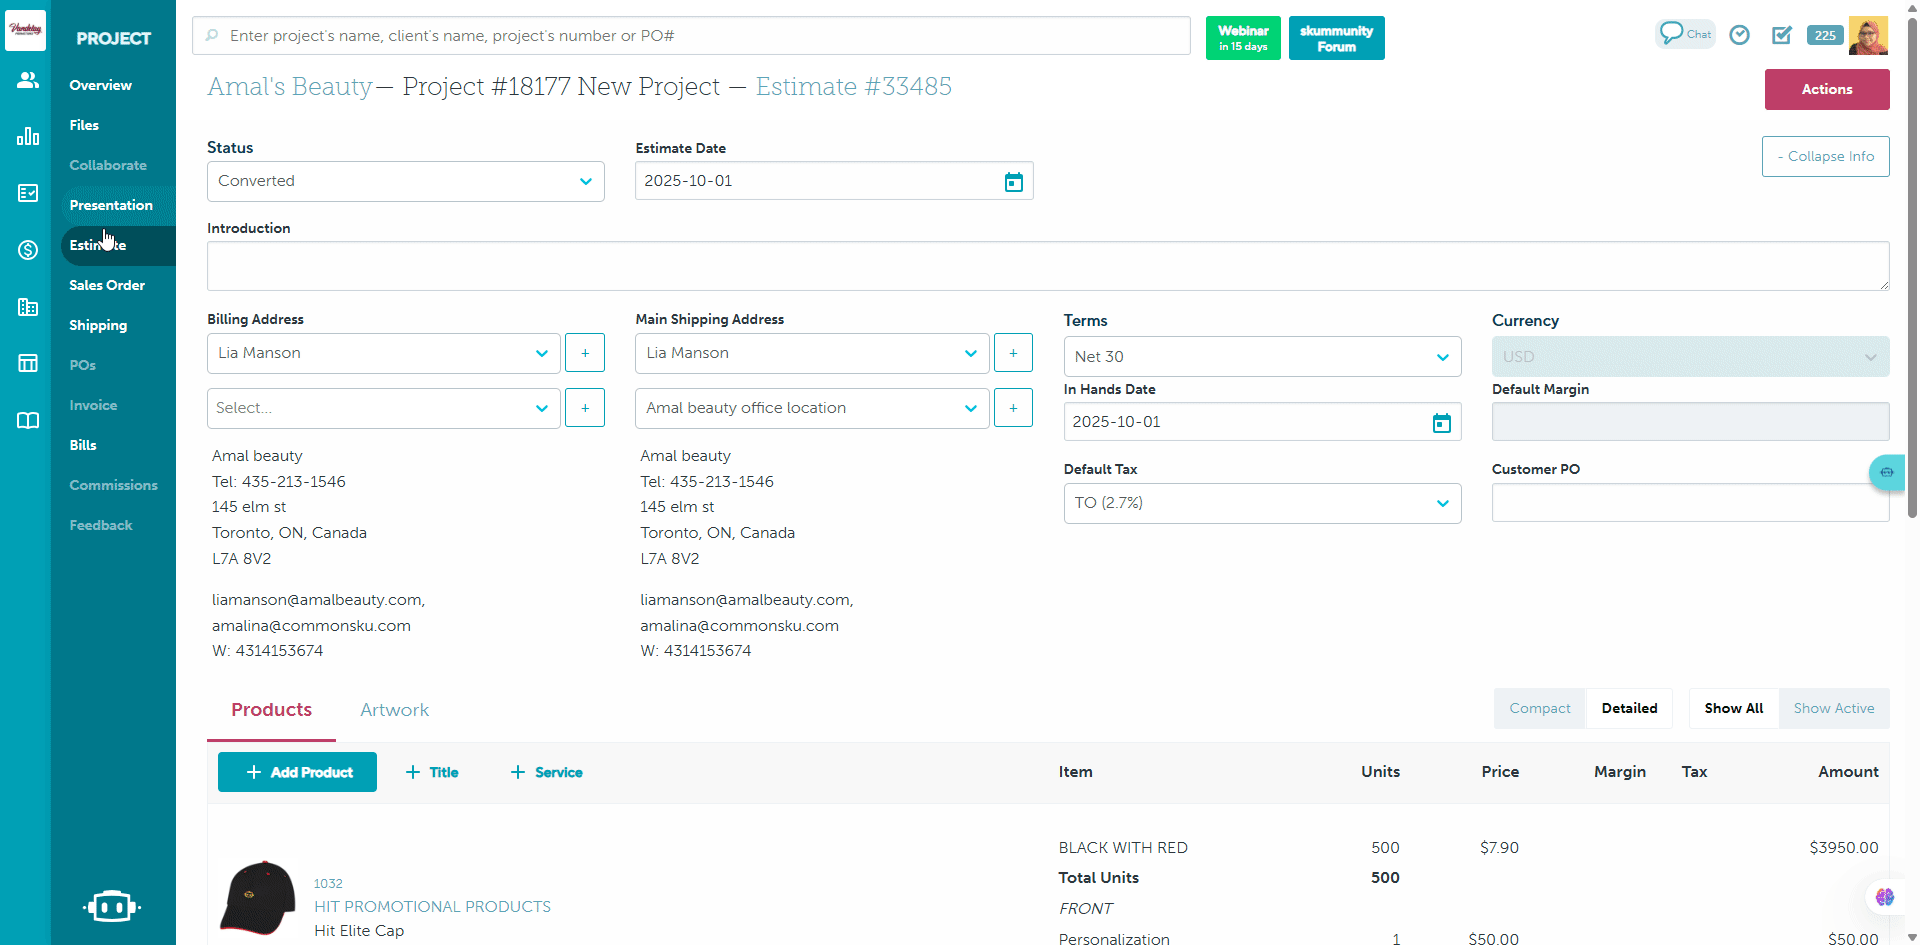The image size is (1920, 945).
Task: Click the contacts people icon in sidebar
Action: pyautogui.click(x=27, y=80)
